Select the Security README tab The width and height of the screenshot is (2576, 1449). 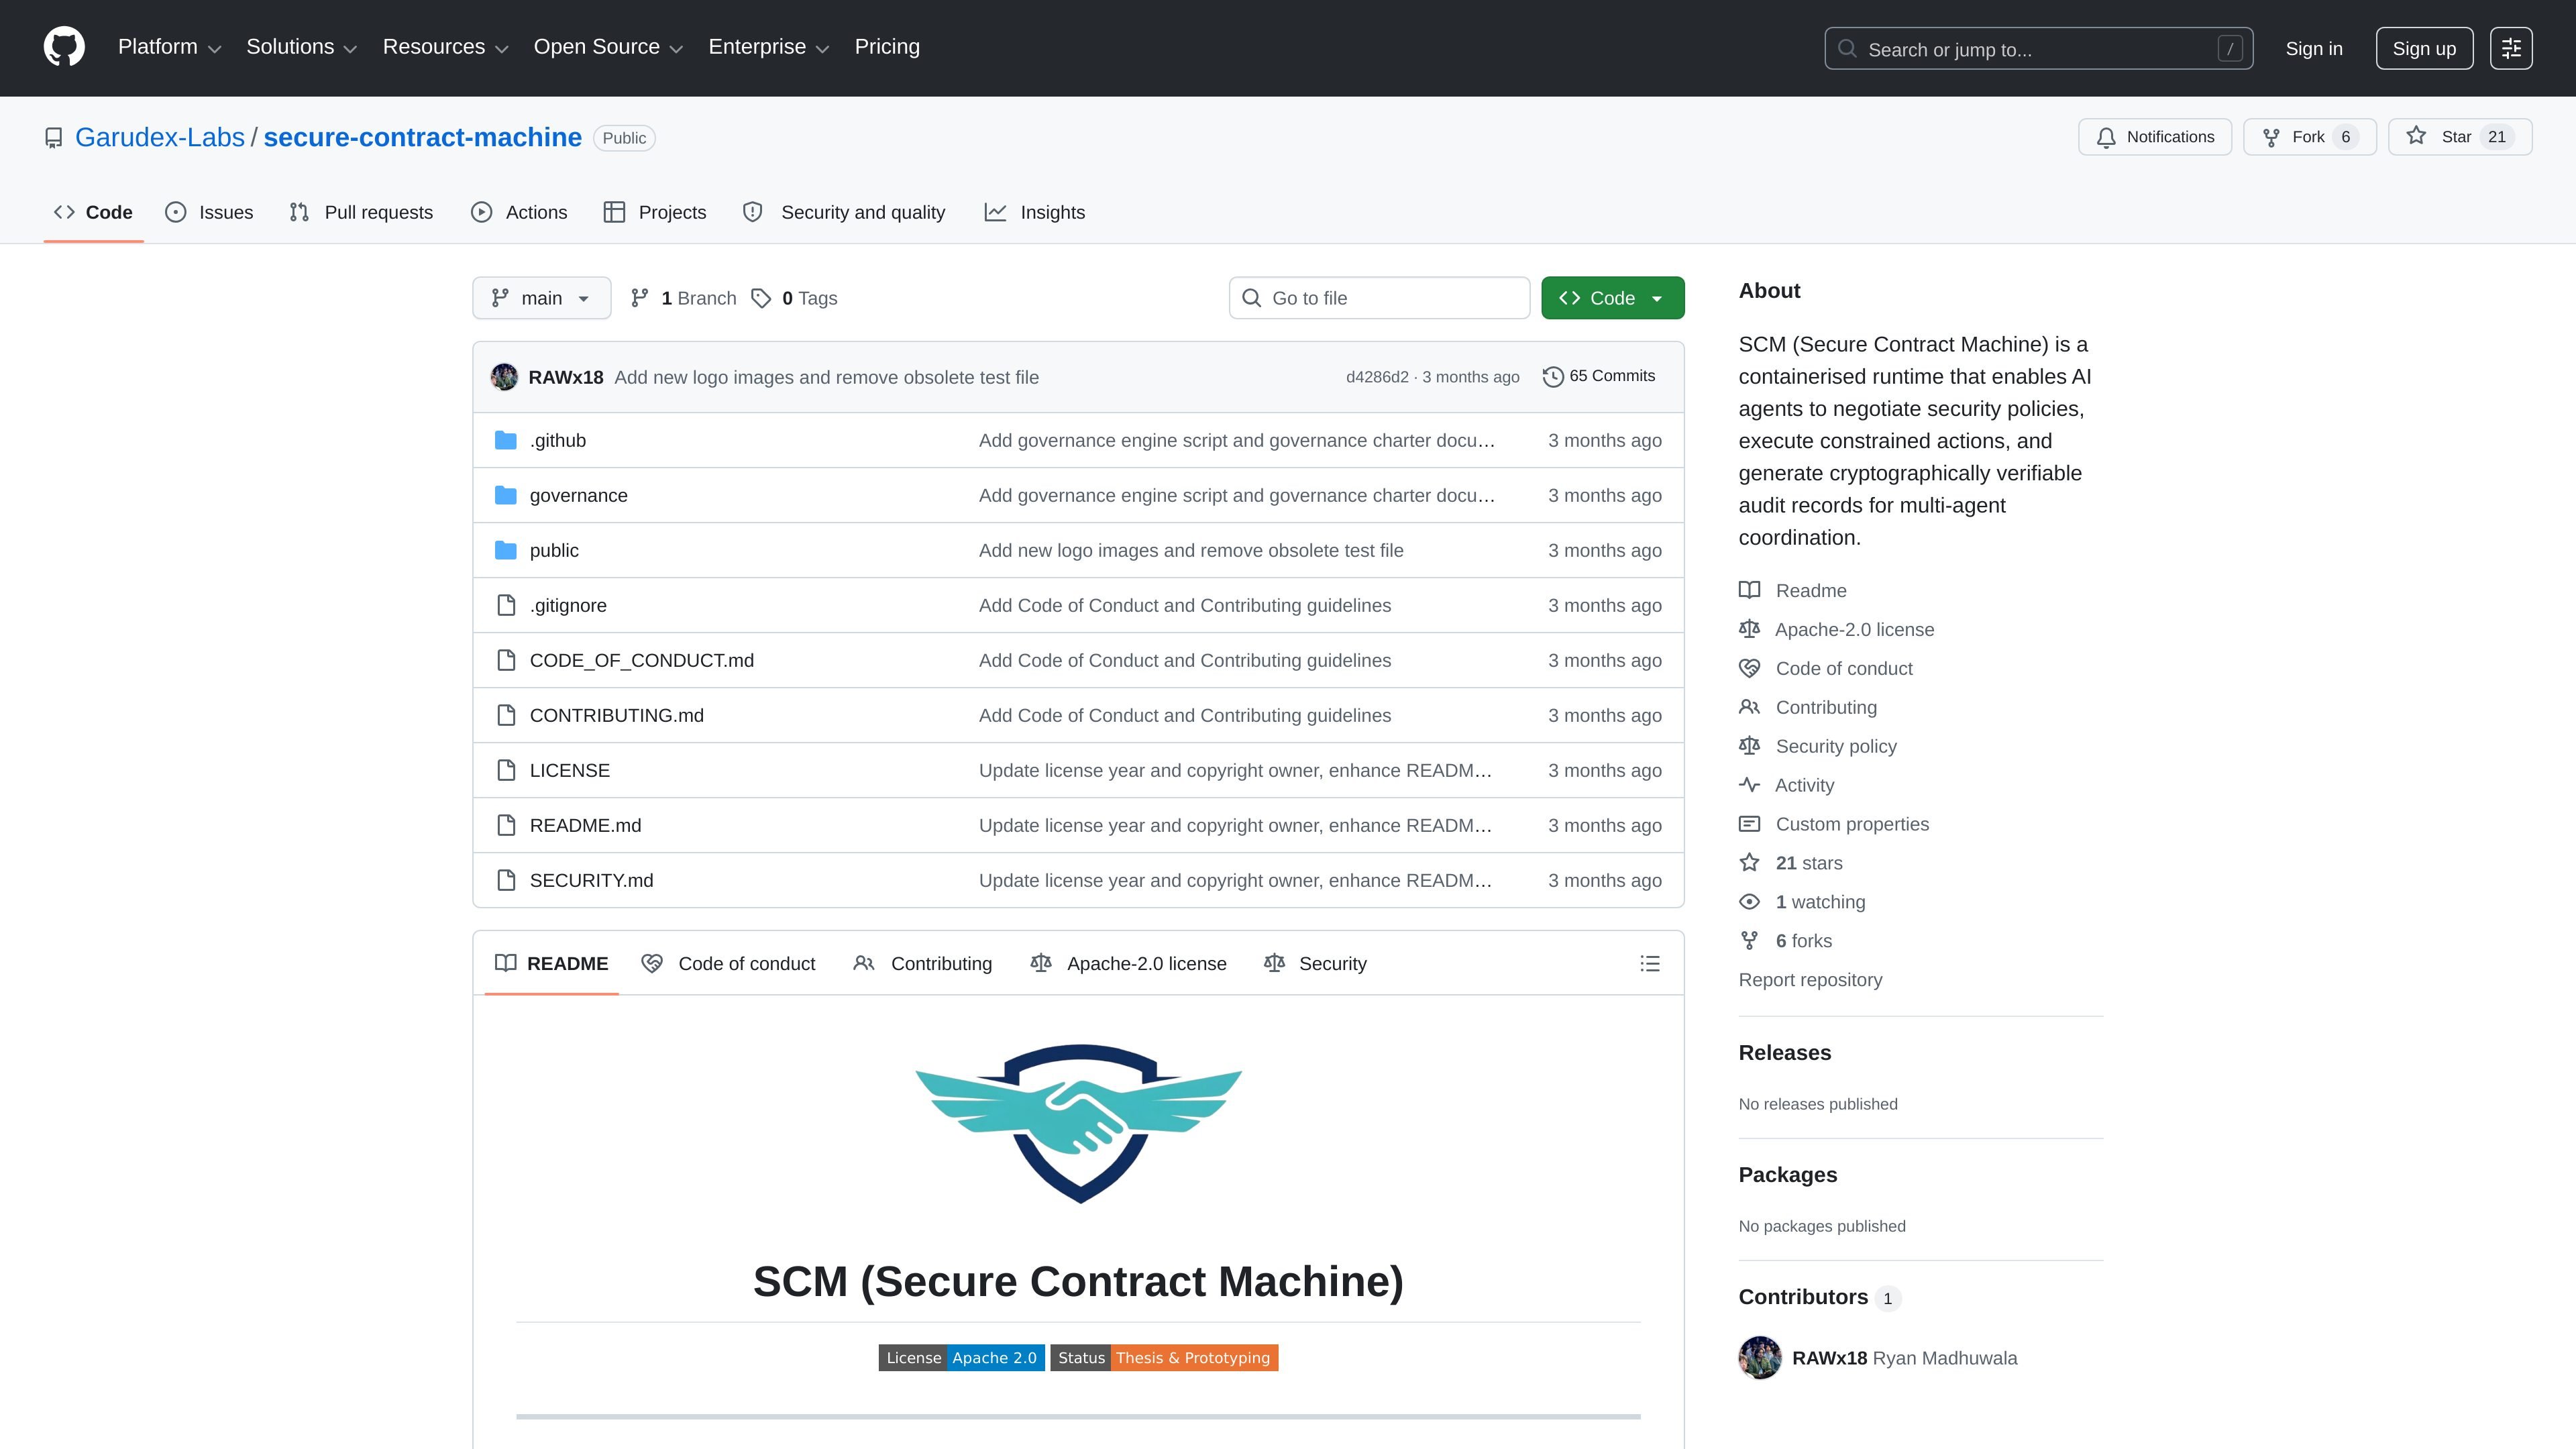click(1315, 963)
